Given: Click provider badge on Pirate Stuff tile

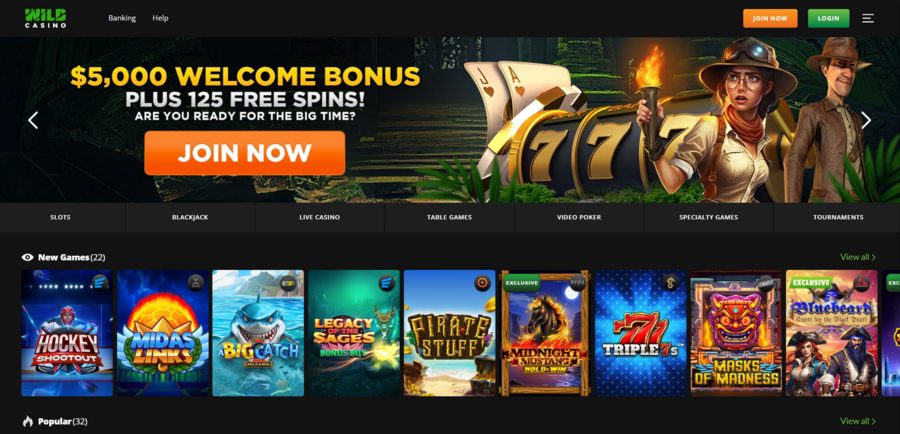Looking at the screenshot, I should (483, 282).
